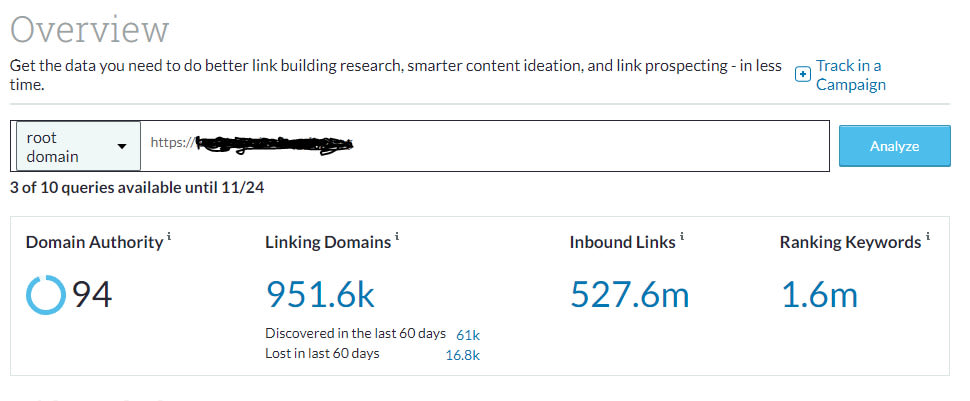Click the Track in a Campaign plus icon

(802, 75)
